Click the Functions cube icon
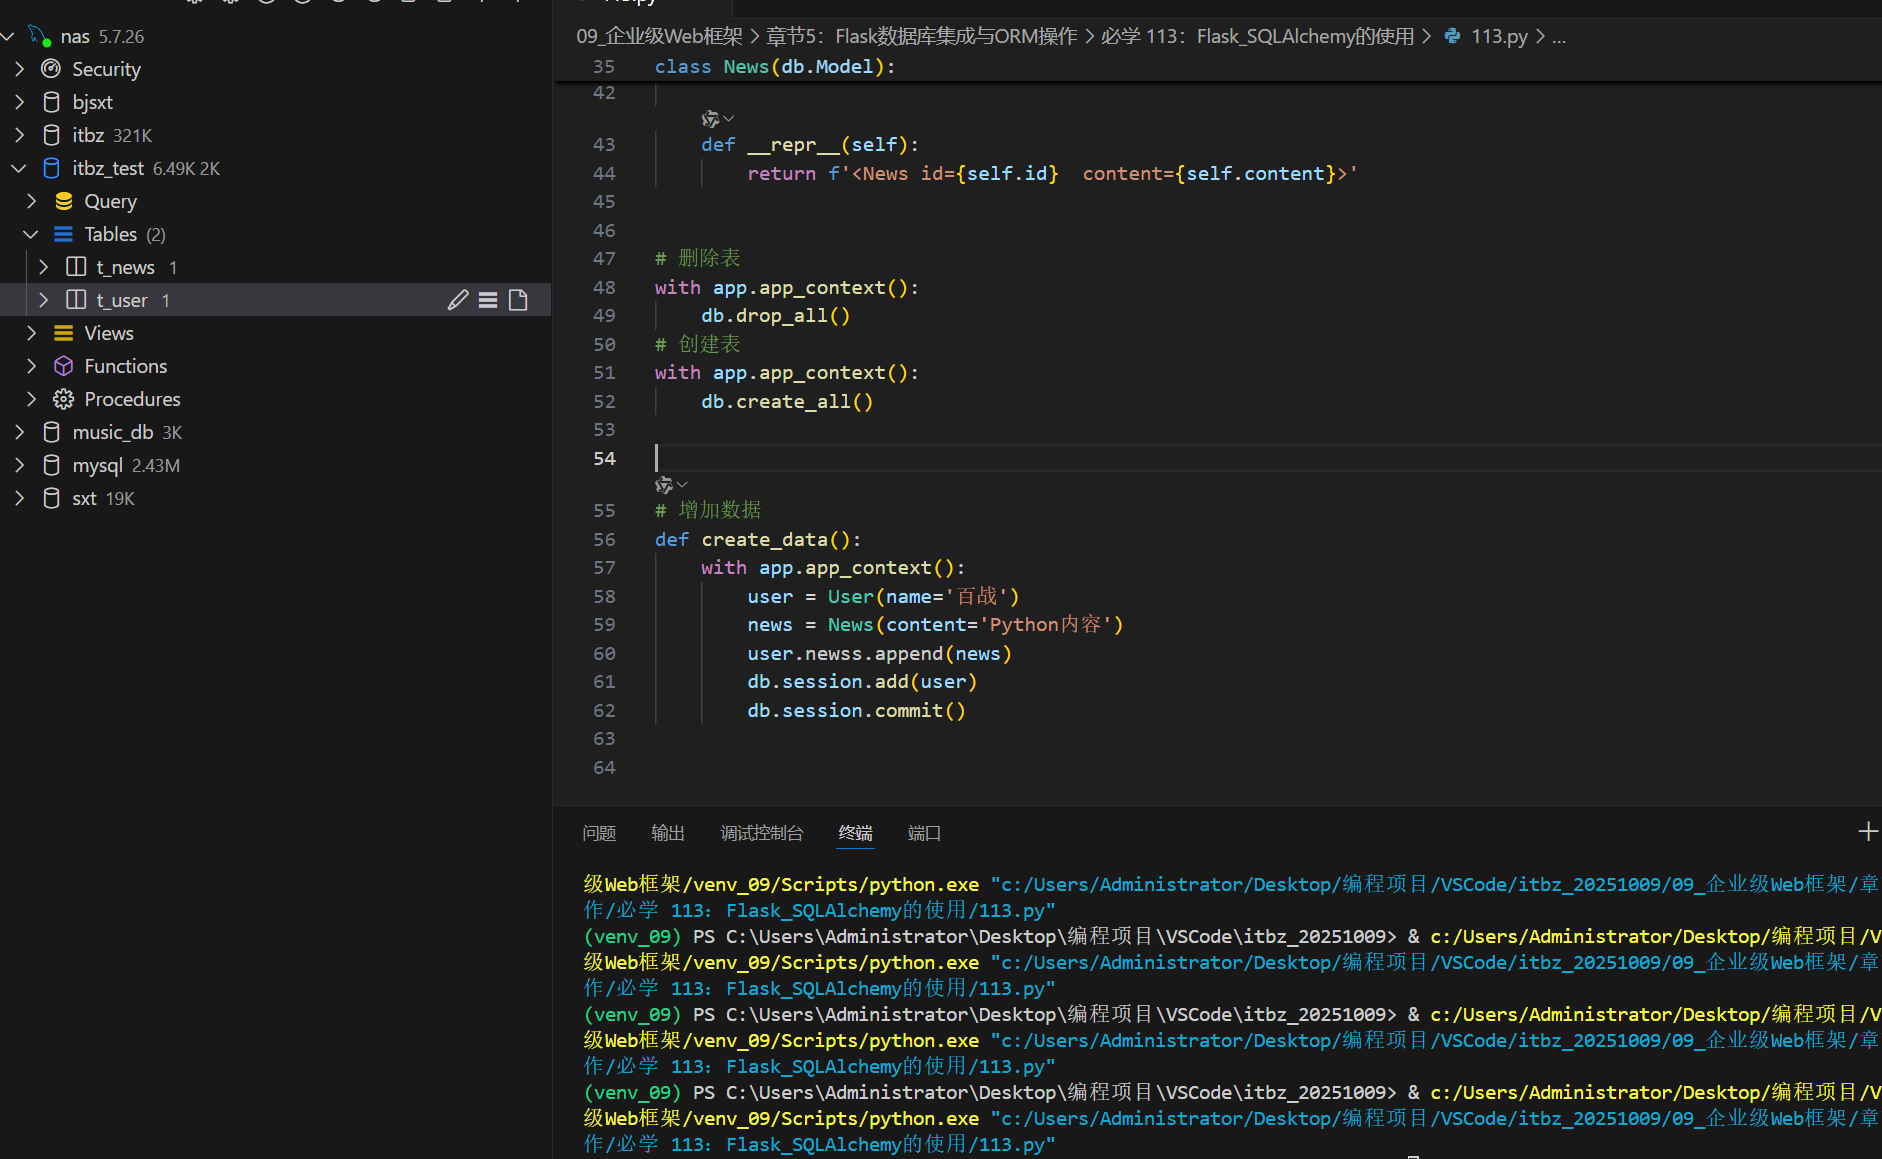 pyautogui.click(x=64, y=366)
